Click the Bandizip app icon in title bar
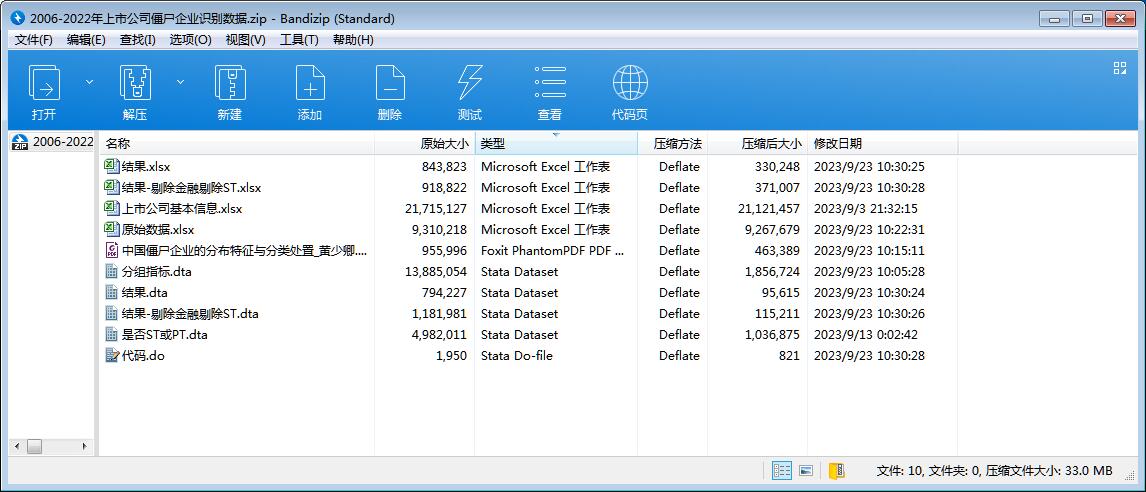This screenshot has width=1146, height=492. tap(18, 18)
